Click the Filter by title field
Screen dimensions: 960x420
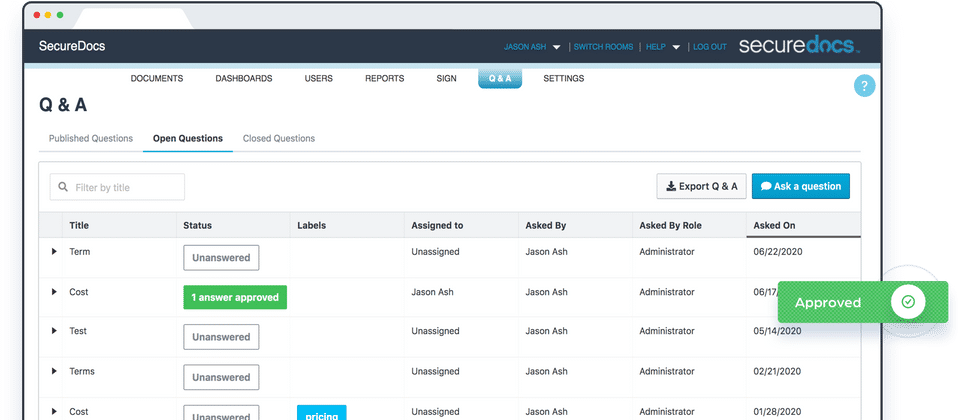click(x=117, y=187)
